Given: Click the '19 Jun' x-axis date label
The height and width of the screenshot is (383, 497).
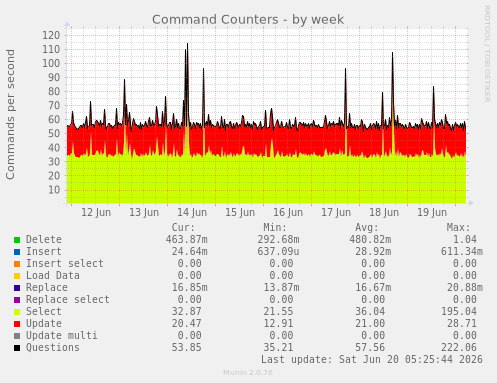Looking at the screenshot, I should 432,212.
